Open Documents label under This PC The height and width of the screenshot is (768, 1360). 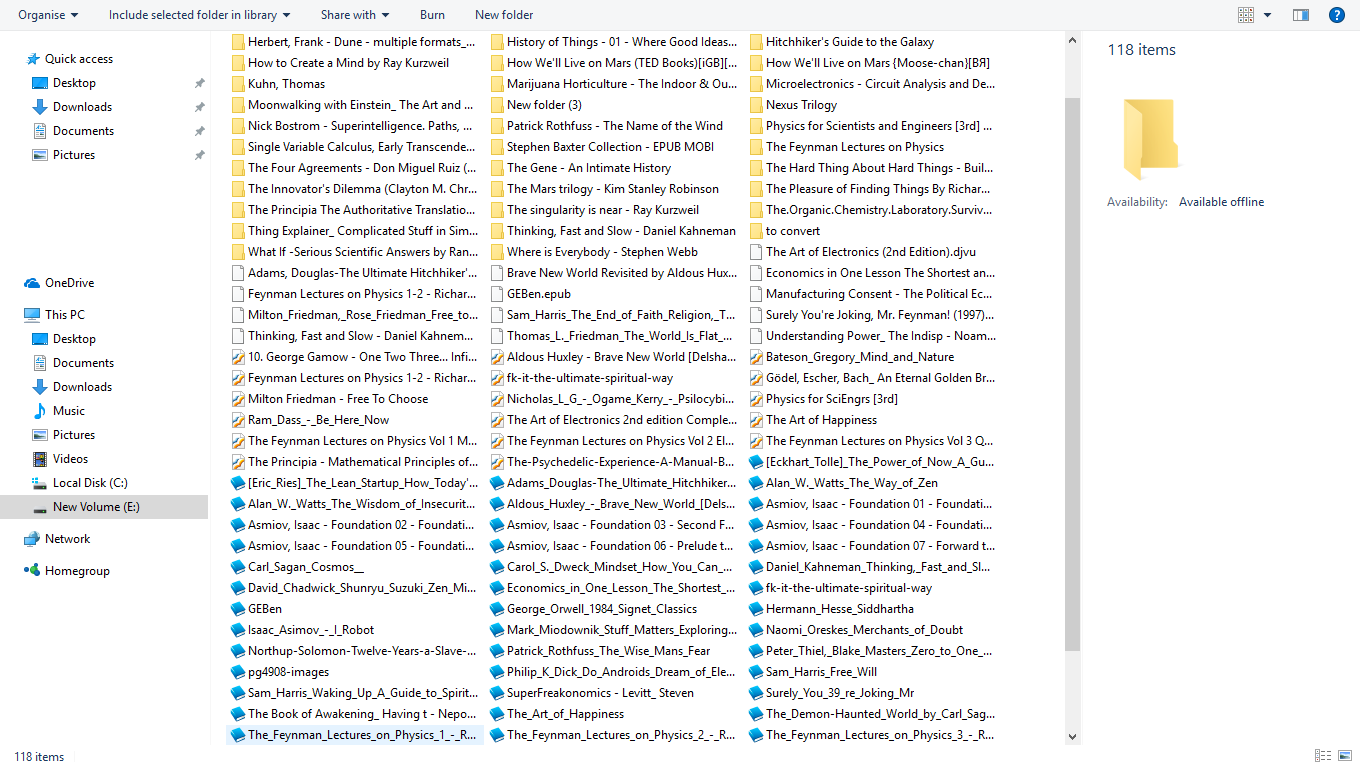pos(83,363)
